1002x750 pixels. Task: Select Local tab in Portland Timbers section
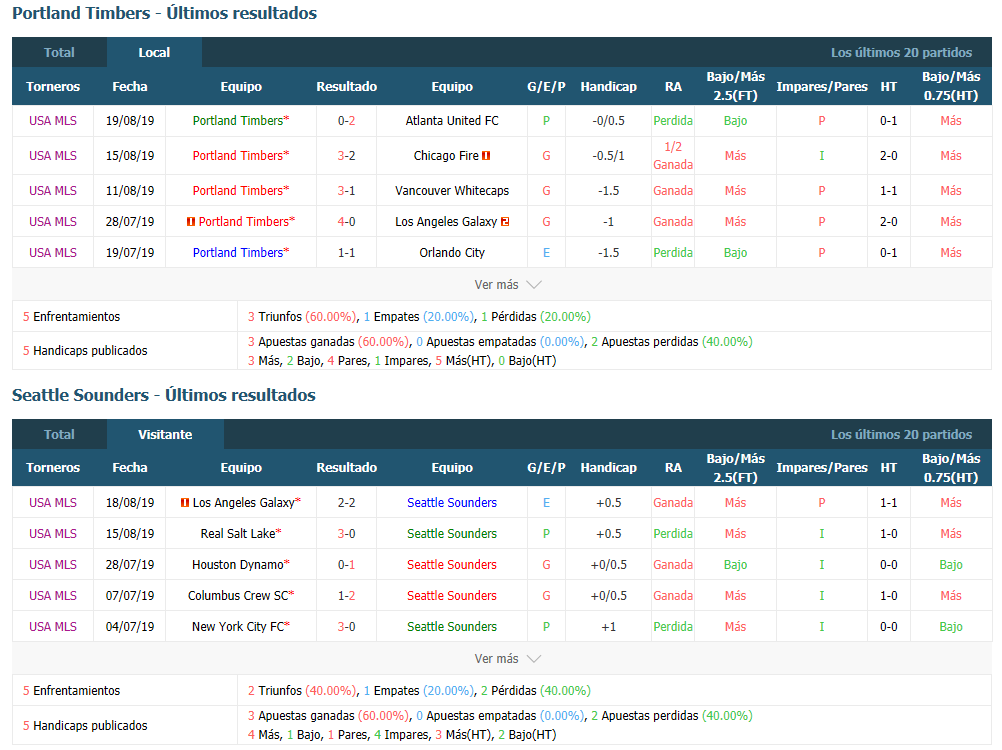click(154, 52)
